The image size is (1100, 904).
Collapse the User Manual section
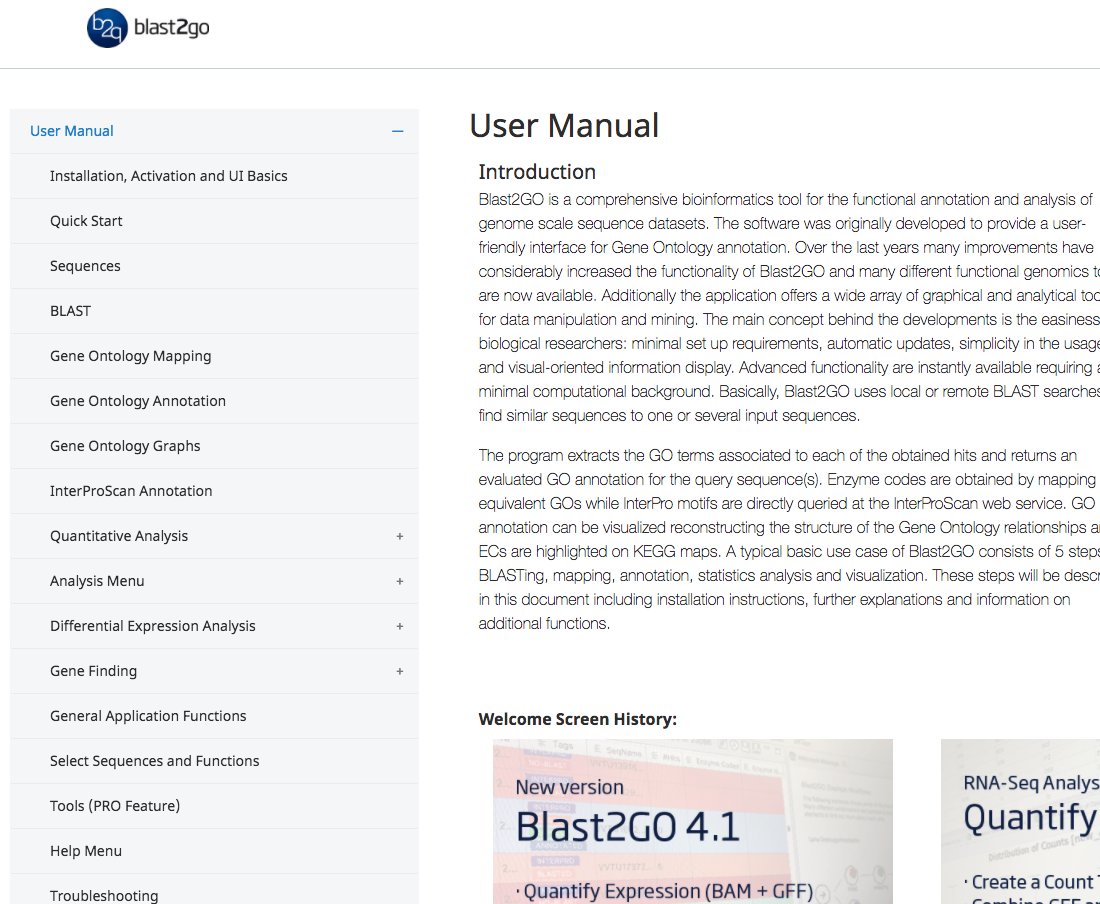click(398, 131)
